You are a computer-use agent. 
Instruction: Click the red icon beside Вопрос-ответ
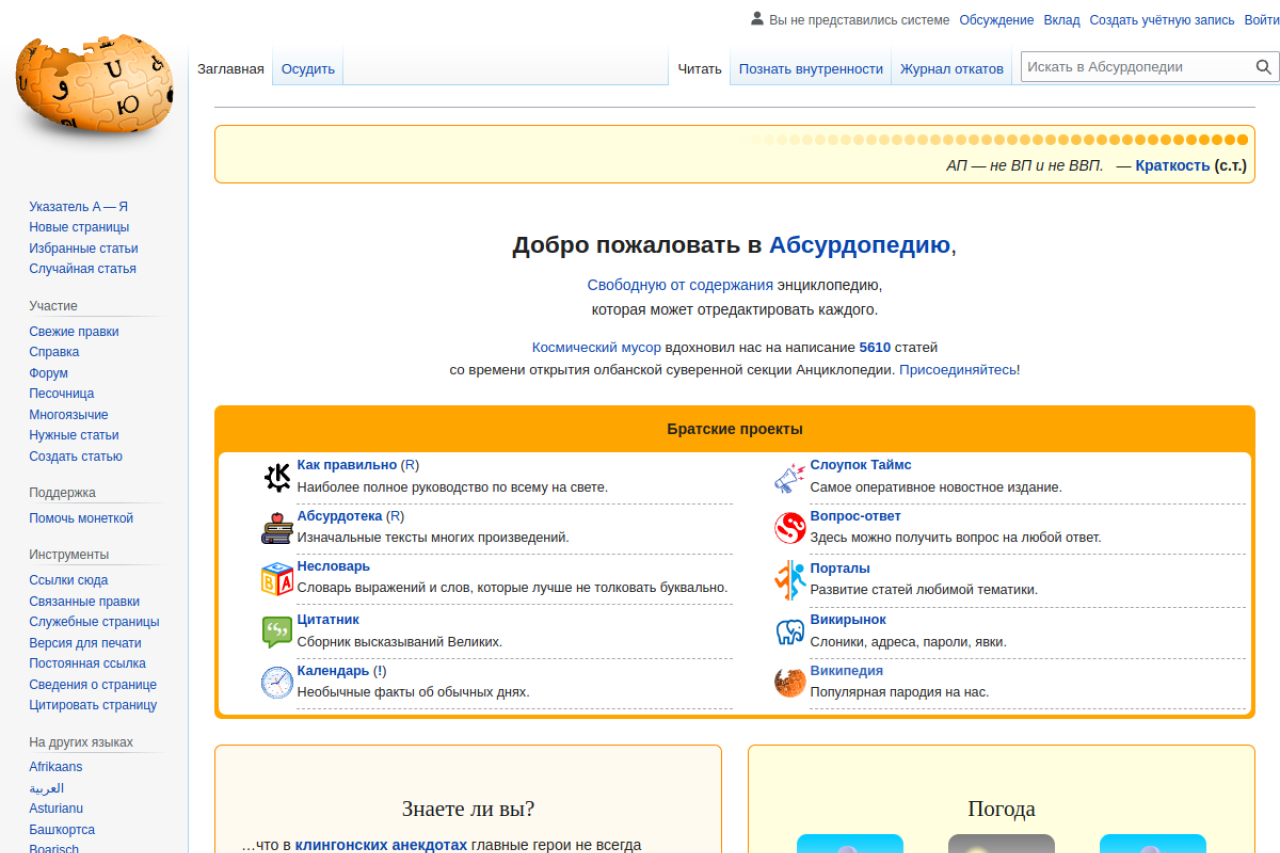(789, 527)
